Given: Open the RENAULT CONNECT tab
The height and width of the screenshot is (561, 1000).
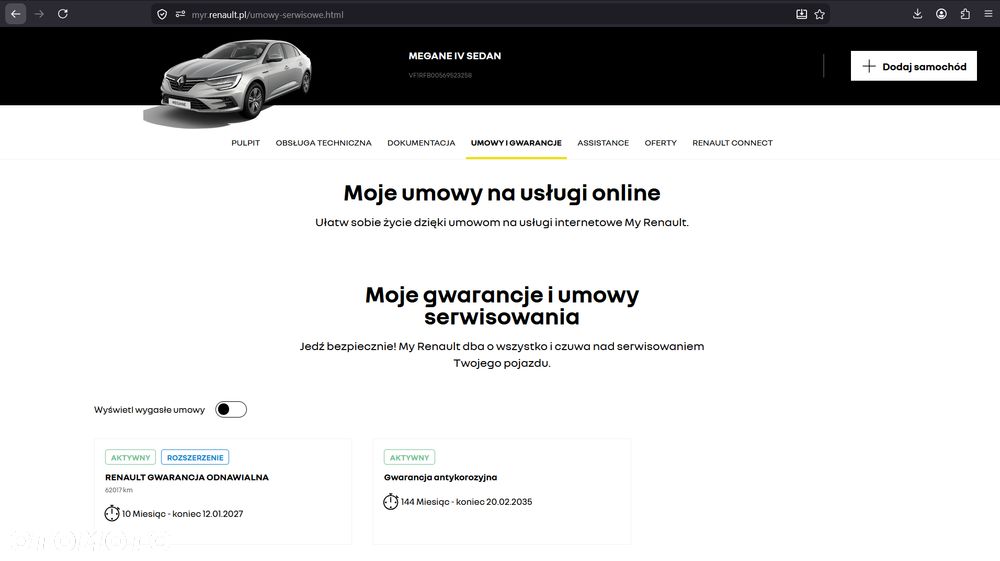Looking at the screenshot, I should (732, 143).
